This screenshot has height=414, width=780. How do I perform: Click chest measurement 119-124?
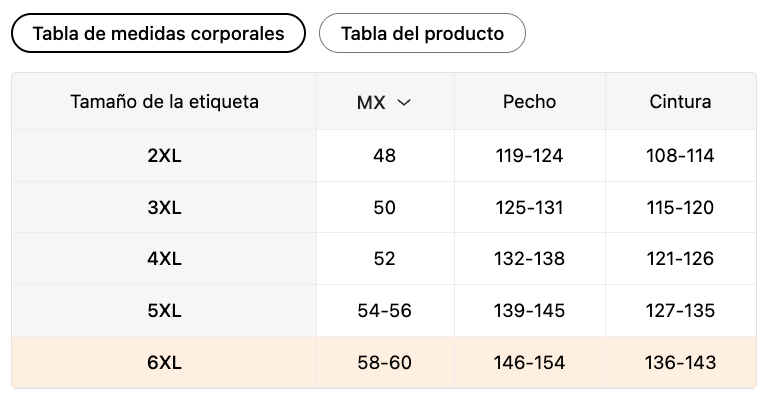529,156
